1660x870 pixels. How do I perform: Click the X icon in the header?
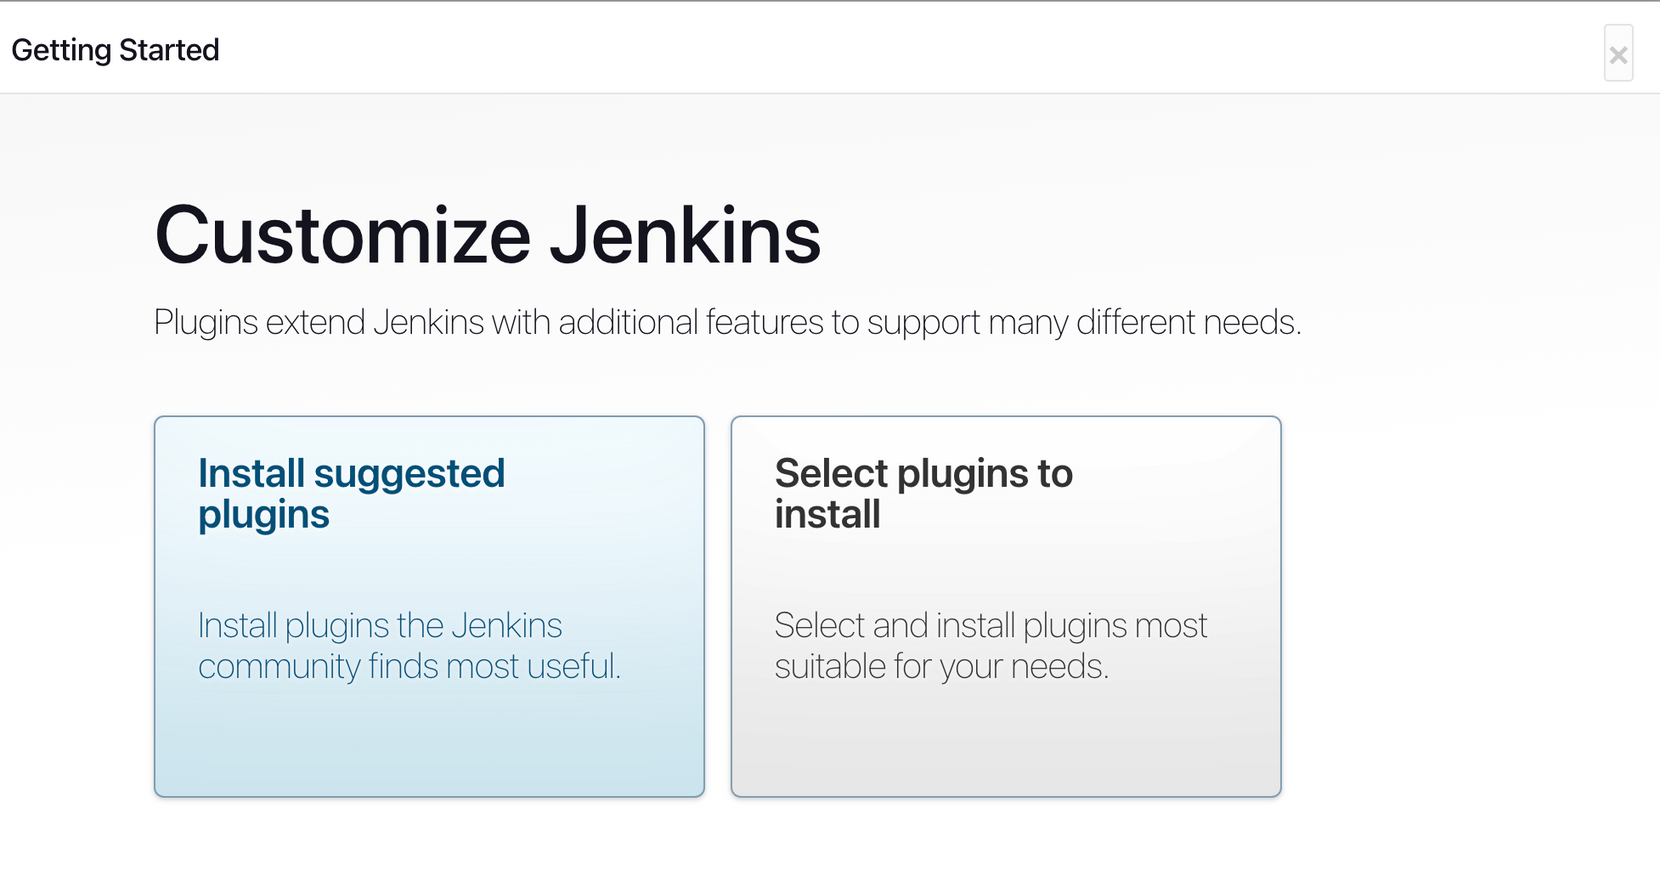point(1618,54)
